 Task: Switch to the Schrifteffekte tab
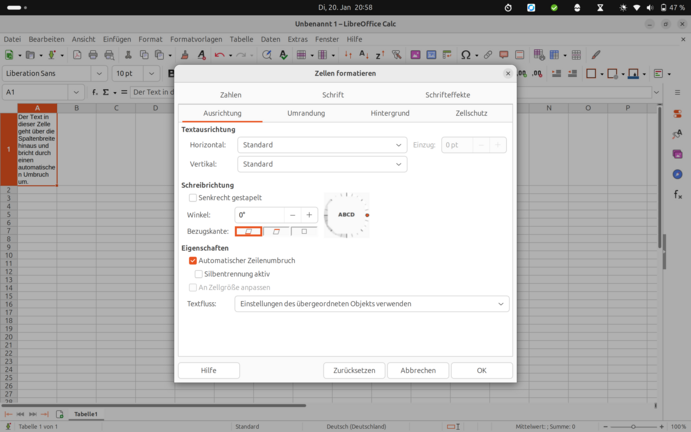coord(447,95)
